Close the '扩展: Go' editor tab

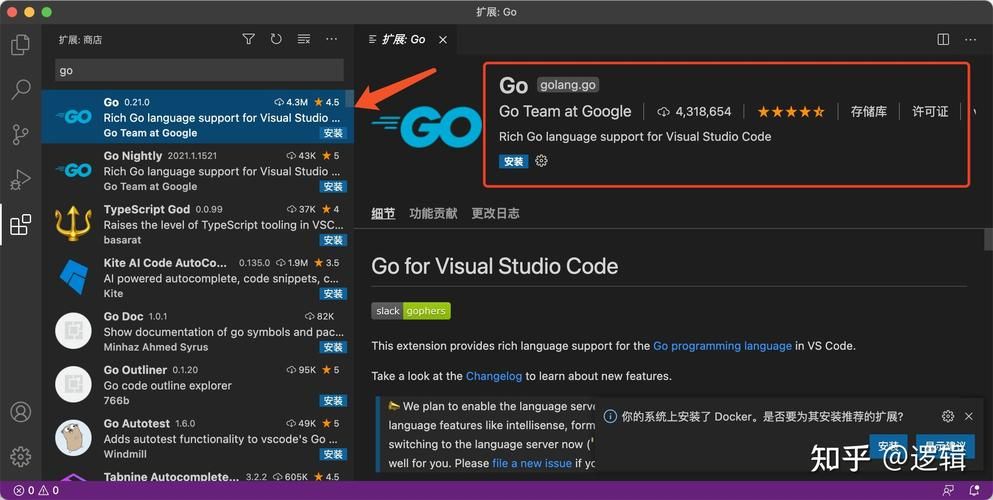(x=443, y=39)
